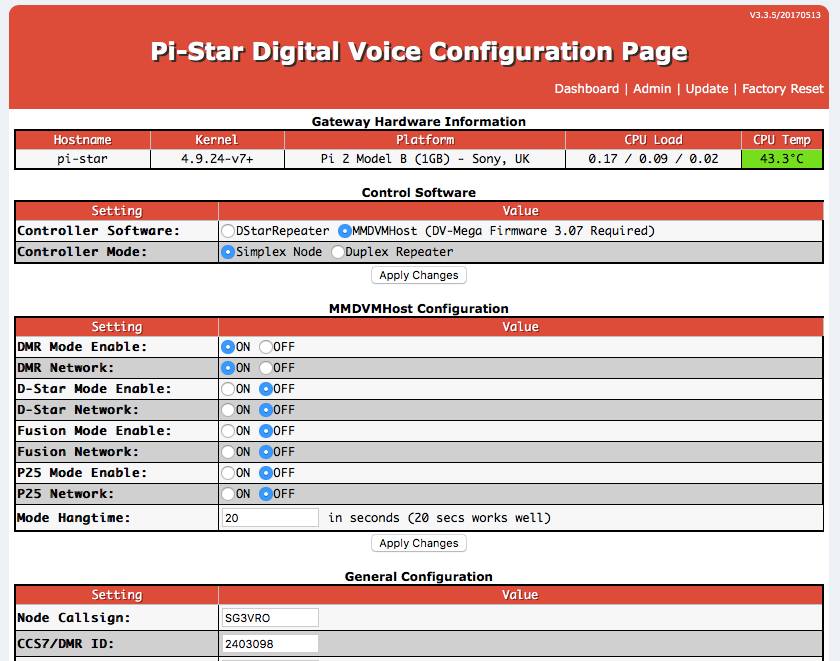Click the Controller Mode: label

click(x=81, y=252)
